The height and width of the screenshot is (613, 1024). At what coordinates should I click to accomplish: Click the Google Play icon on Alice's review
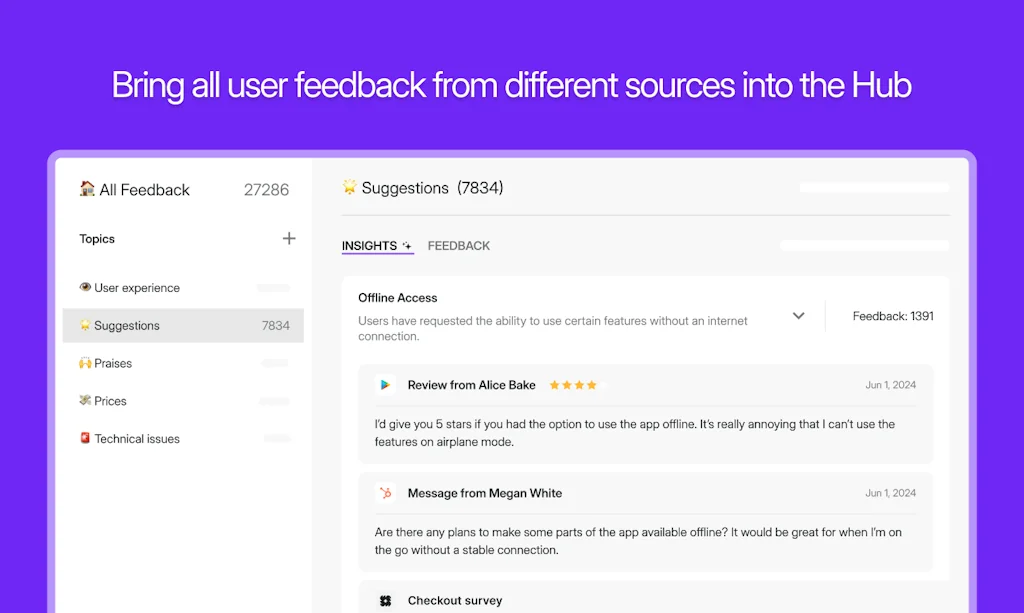pos(385,385)
